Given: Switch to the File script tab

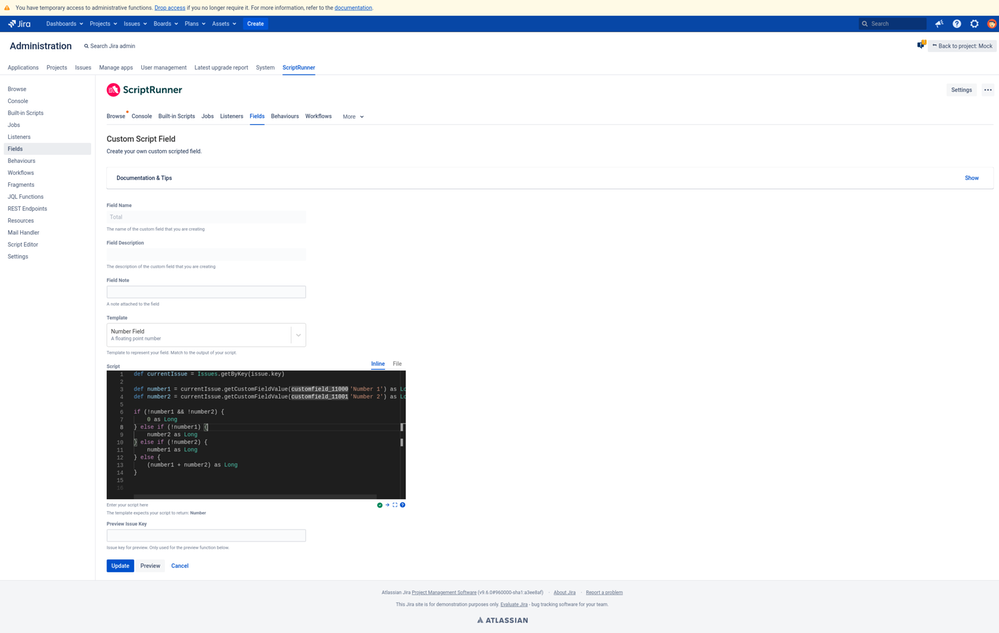Looking at the screenshot, I should point(397,364).
